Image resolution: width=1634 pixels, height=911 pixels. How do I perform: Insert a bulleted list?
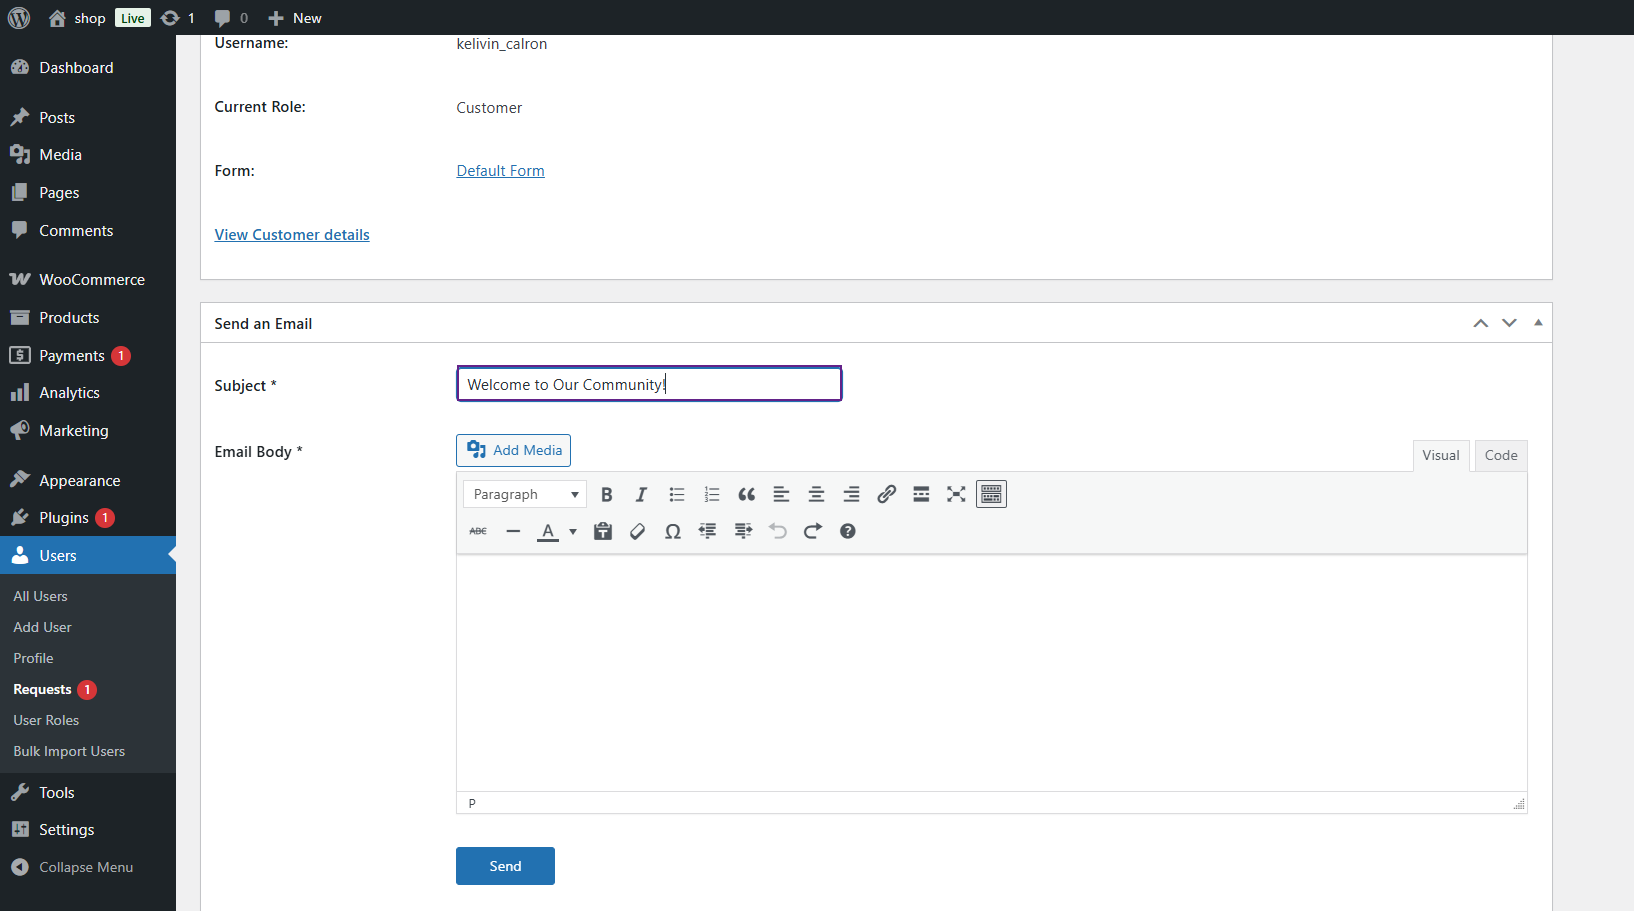coord(677,495)
